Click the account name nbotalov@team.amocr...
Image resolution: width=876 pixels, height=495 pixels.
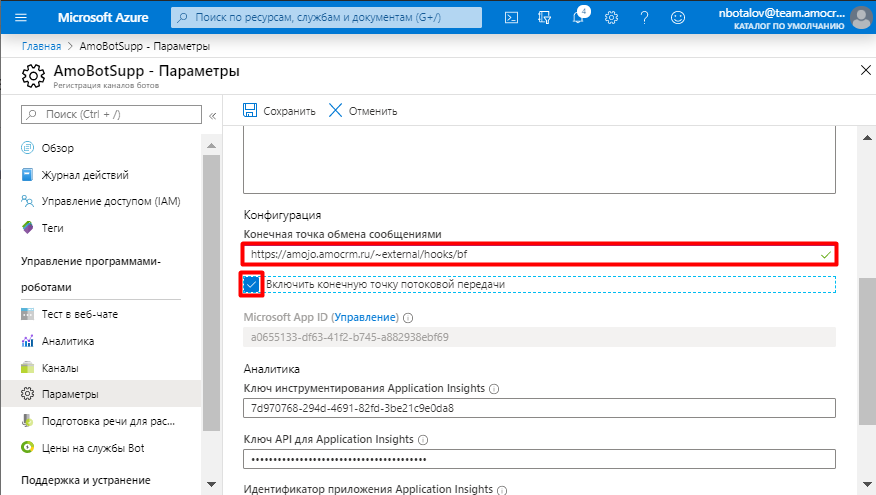pyautogui.click(x=781, y=13)
